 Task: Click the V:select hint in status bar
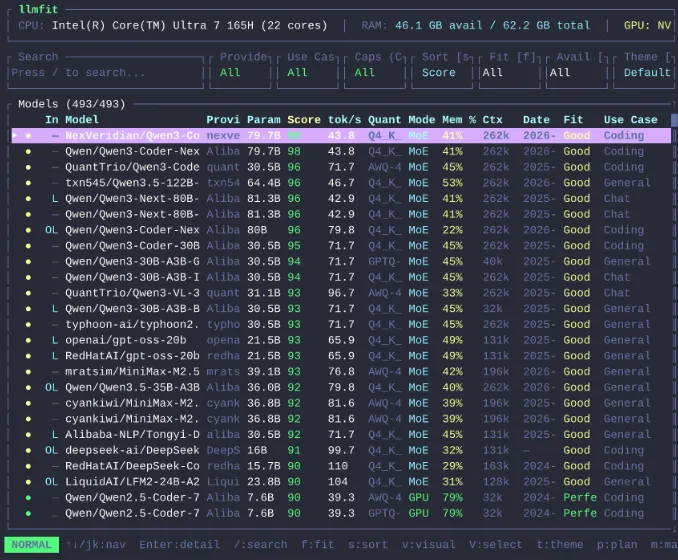[496, 544]
